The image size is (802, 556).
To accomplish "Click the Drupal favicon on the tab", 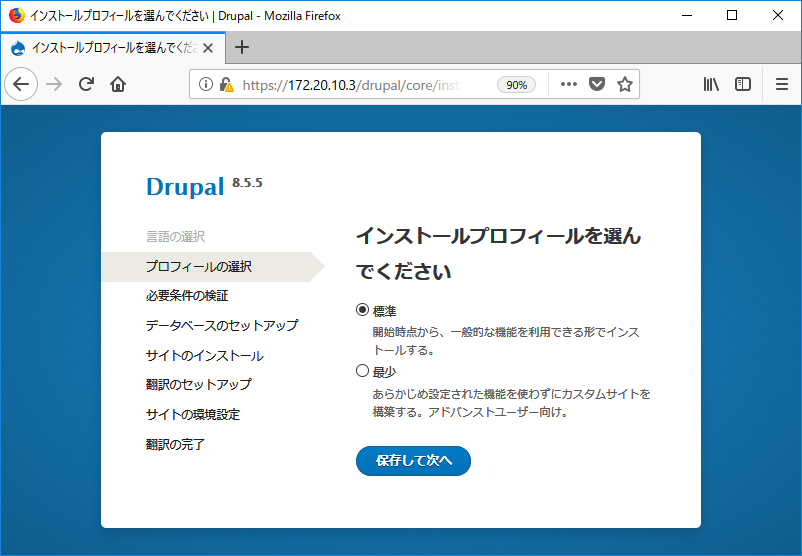I will [x=18, y=48].
